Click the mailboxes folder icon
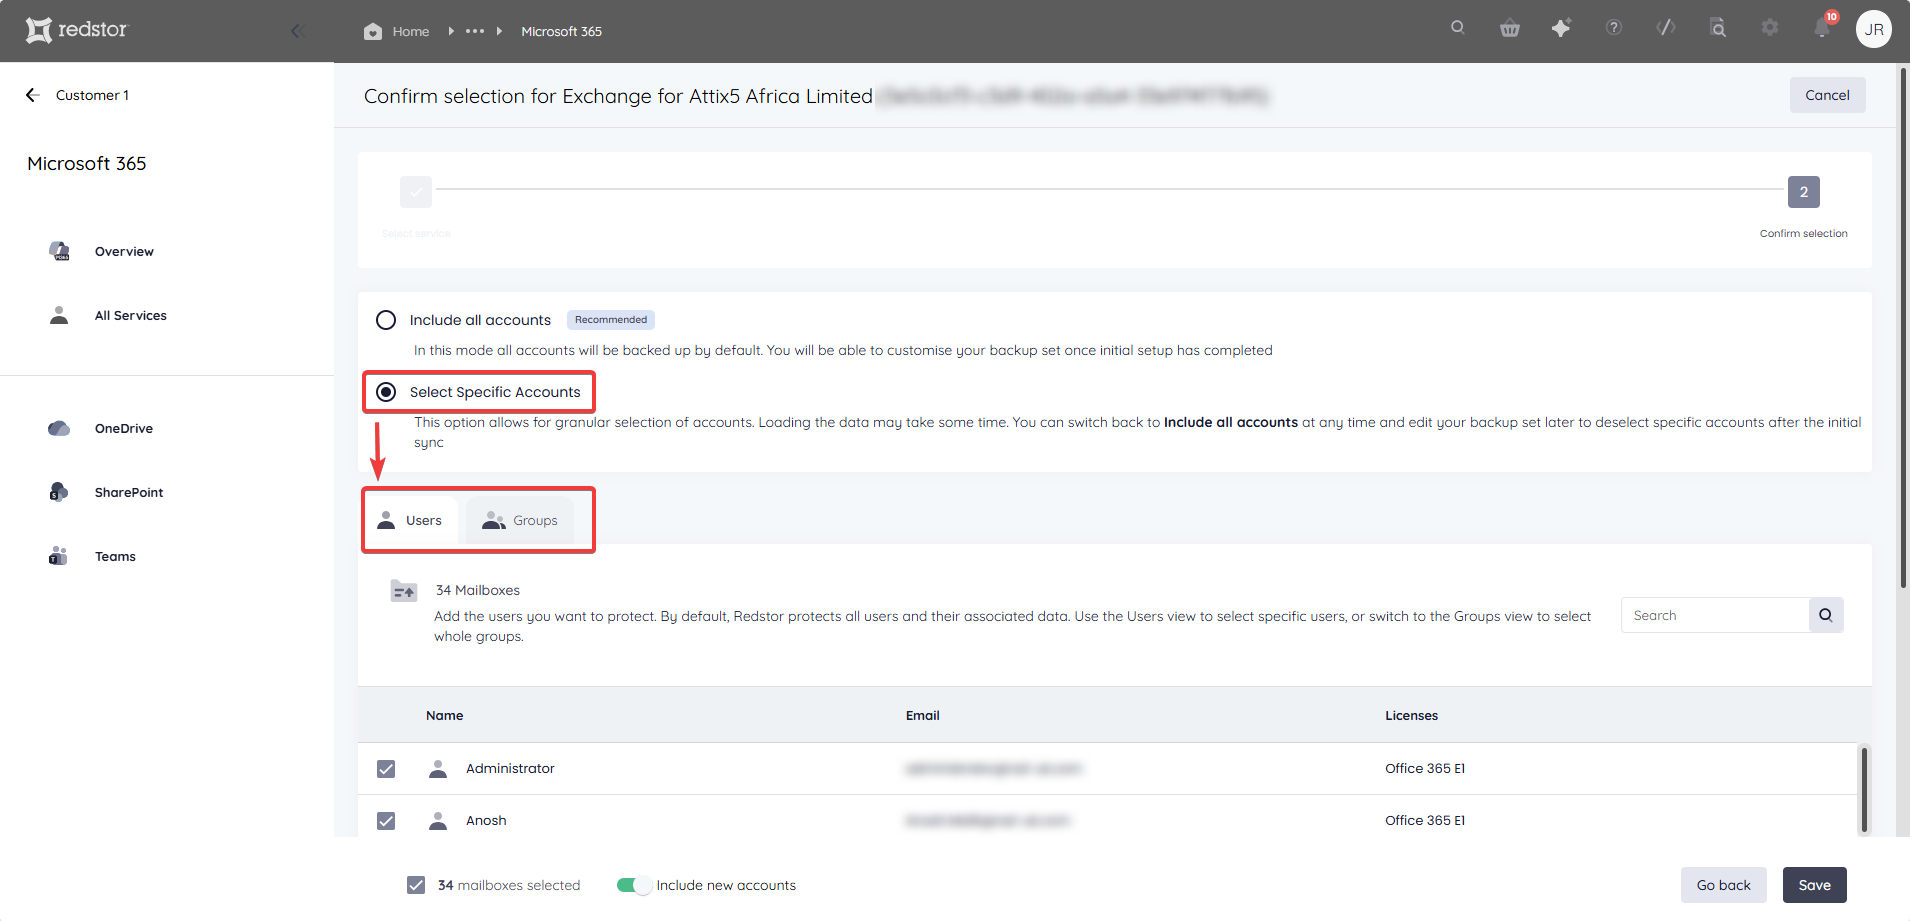The image size is (1910, 921). coord(404,591)
